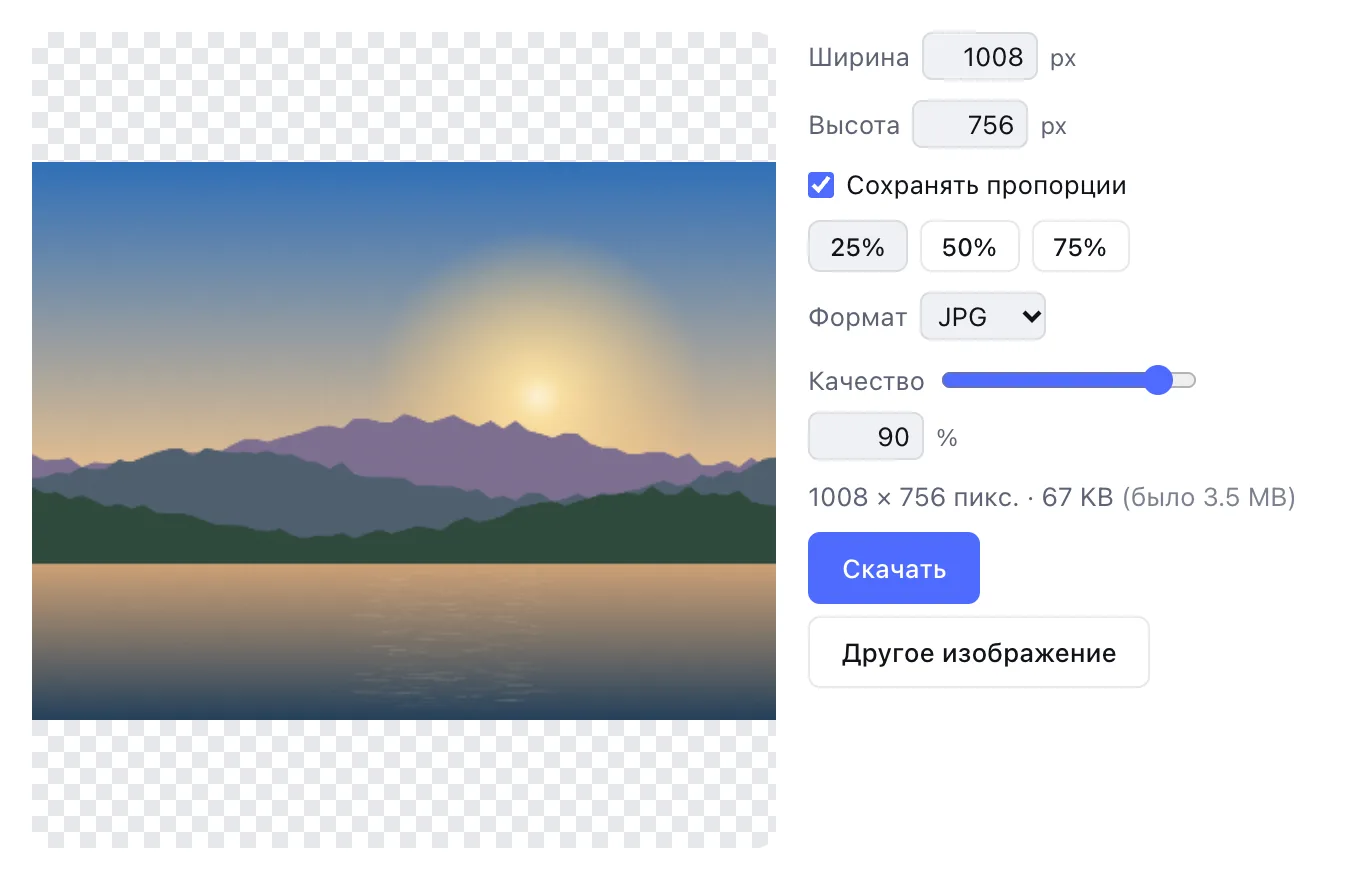Focus the Ширина width field with 1008
Viewport: 1360px width, 880px height.
point(980,57)
